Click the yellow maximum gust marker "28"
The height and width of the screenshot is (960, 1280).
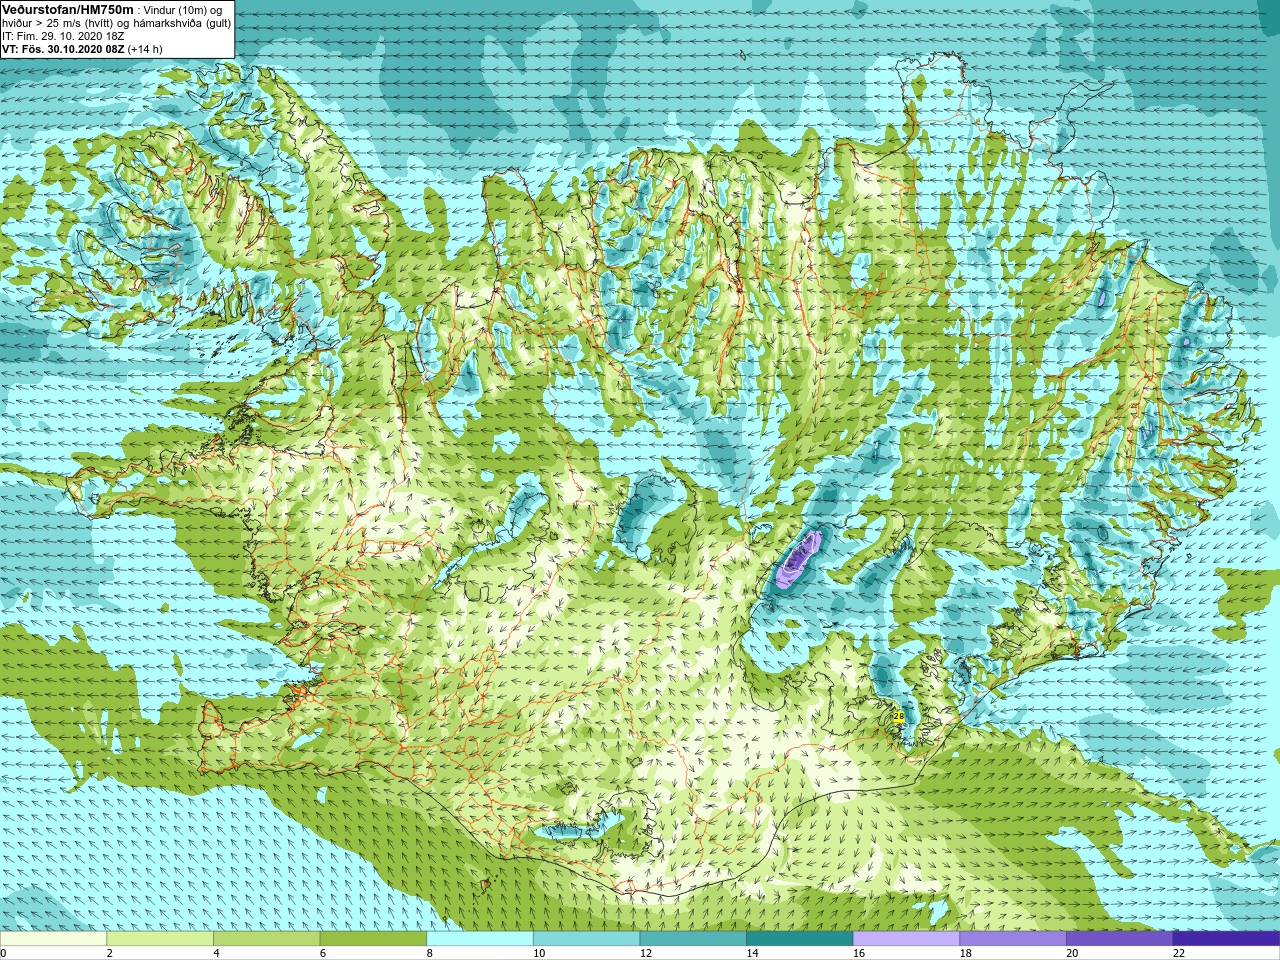click(898, 716)
